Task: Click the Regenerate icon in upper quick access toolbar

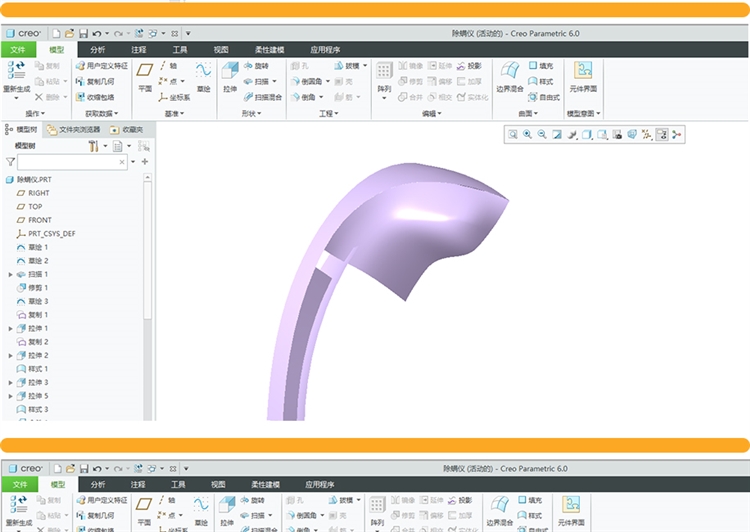Action: point(139,33)
